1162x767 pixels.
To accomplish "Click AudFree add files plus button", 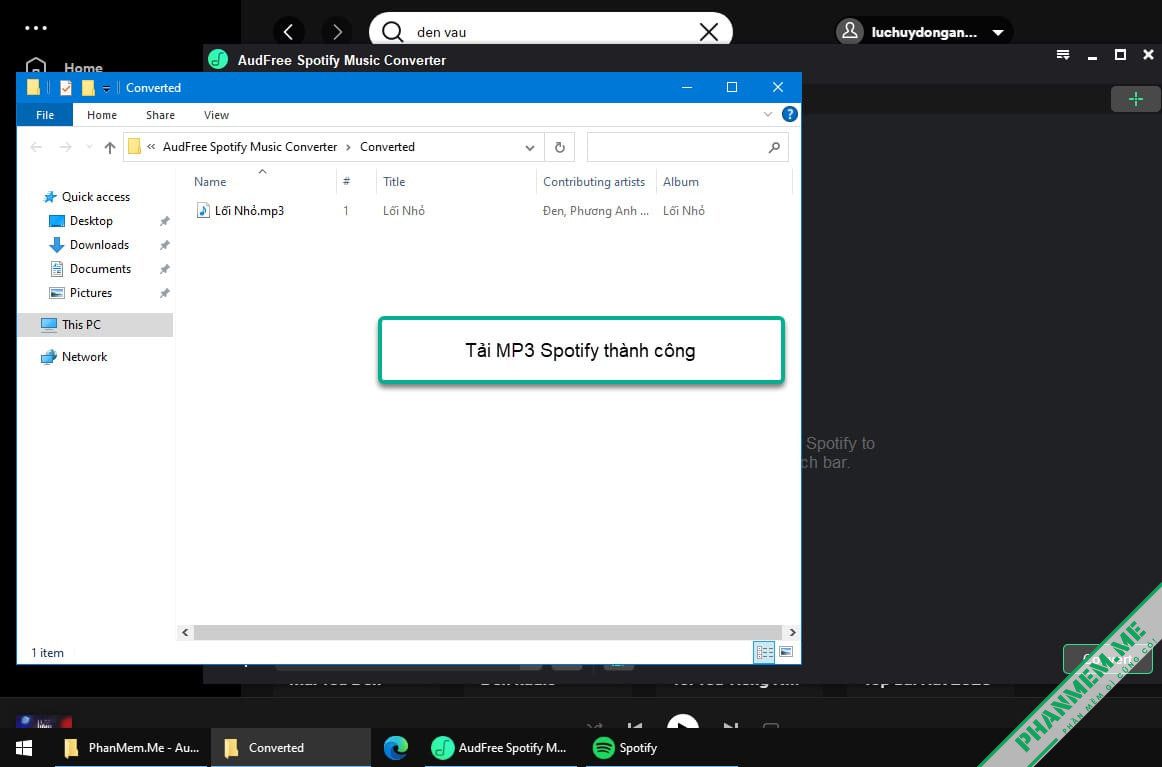I will [x=1135, y=99].
